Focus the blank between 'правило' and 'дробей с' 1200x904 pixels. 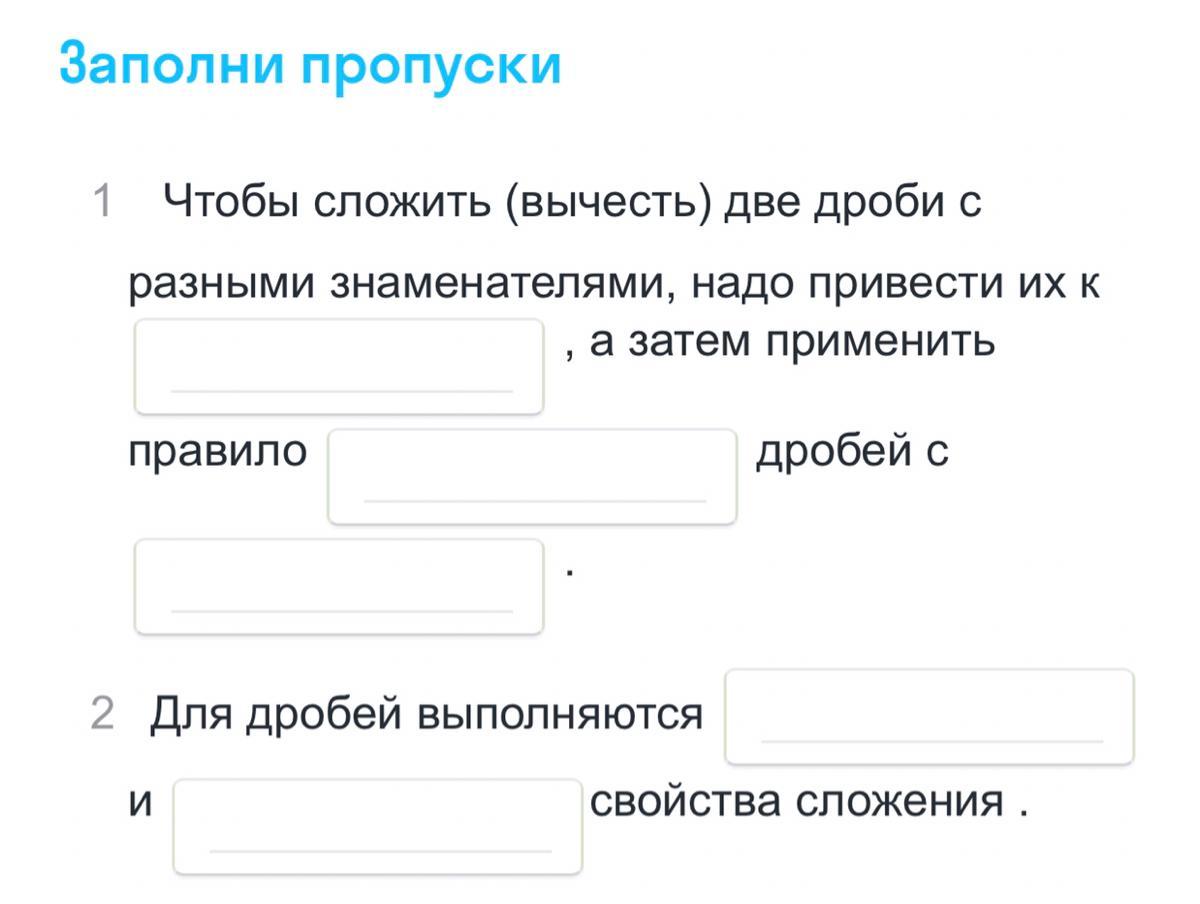coord(532,476)
